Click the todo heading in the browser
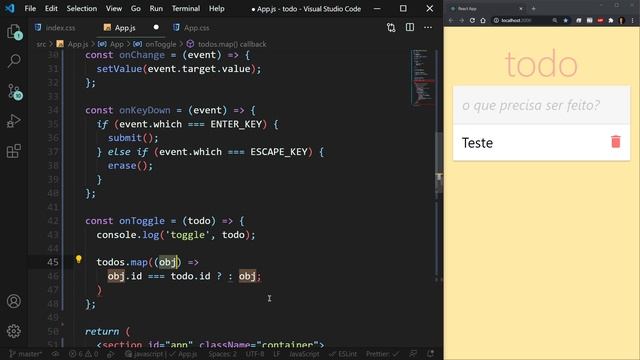Viewport: 640px width, 360px height. 541,64
